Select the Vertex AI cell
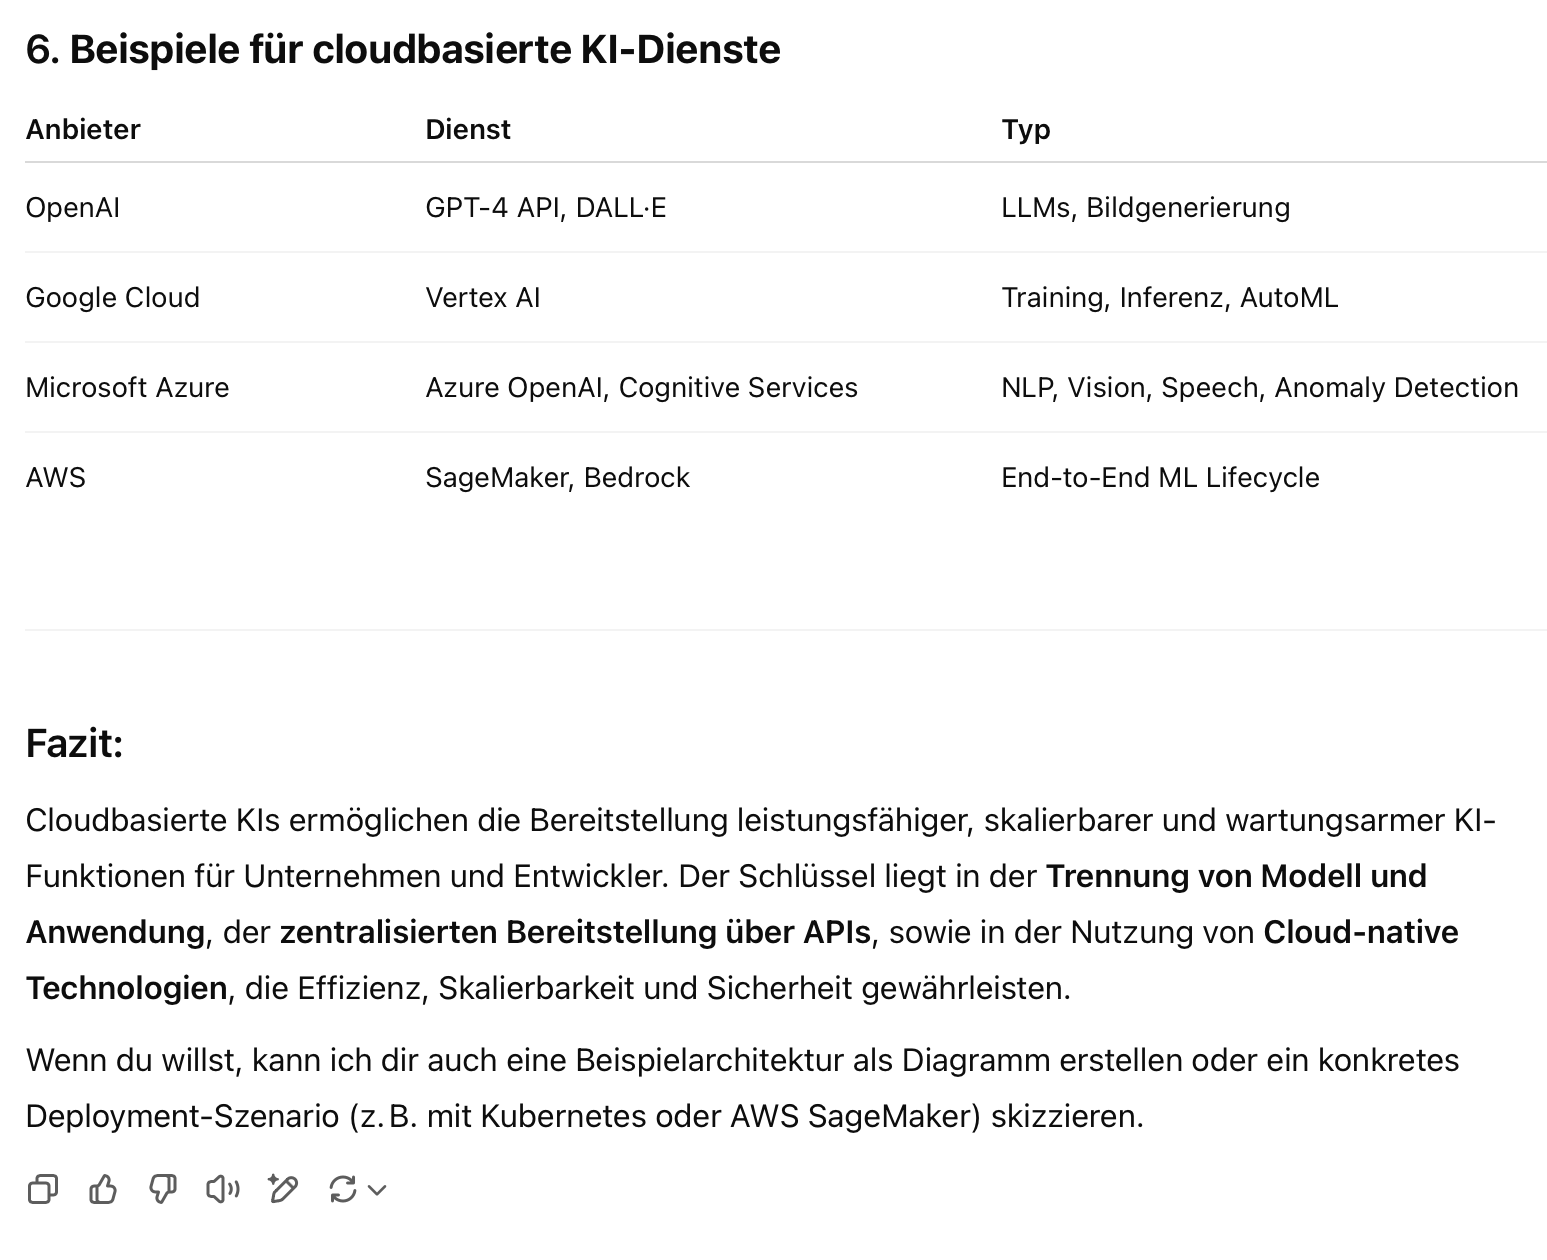1547x1260 pixels. click(483, 297)
